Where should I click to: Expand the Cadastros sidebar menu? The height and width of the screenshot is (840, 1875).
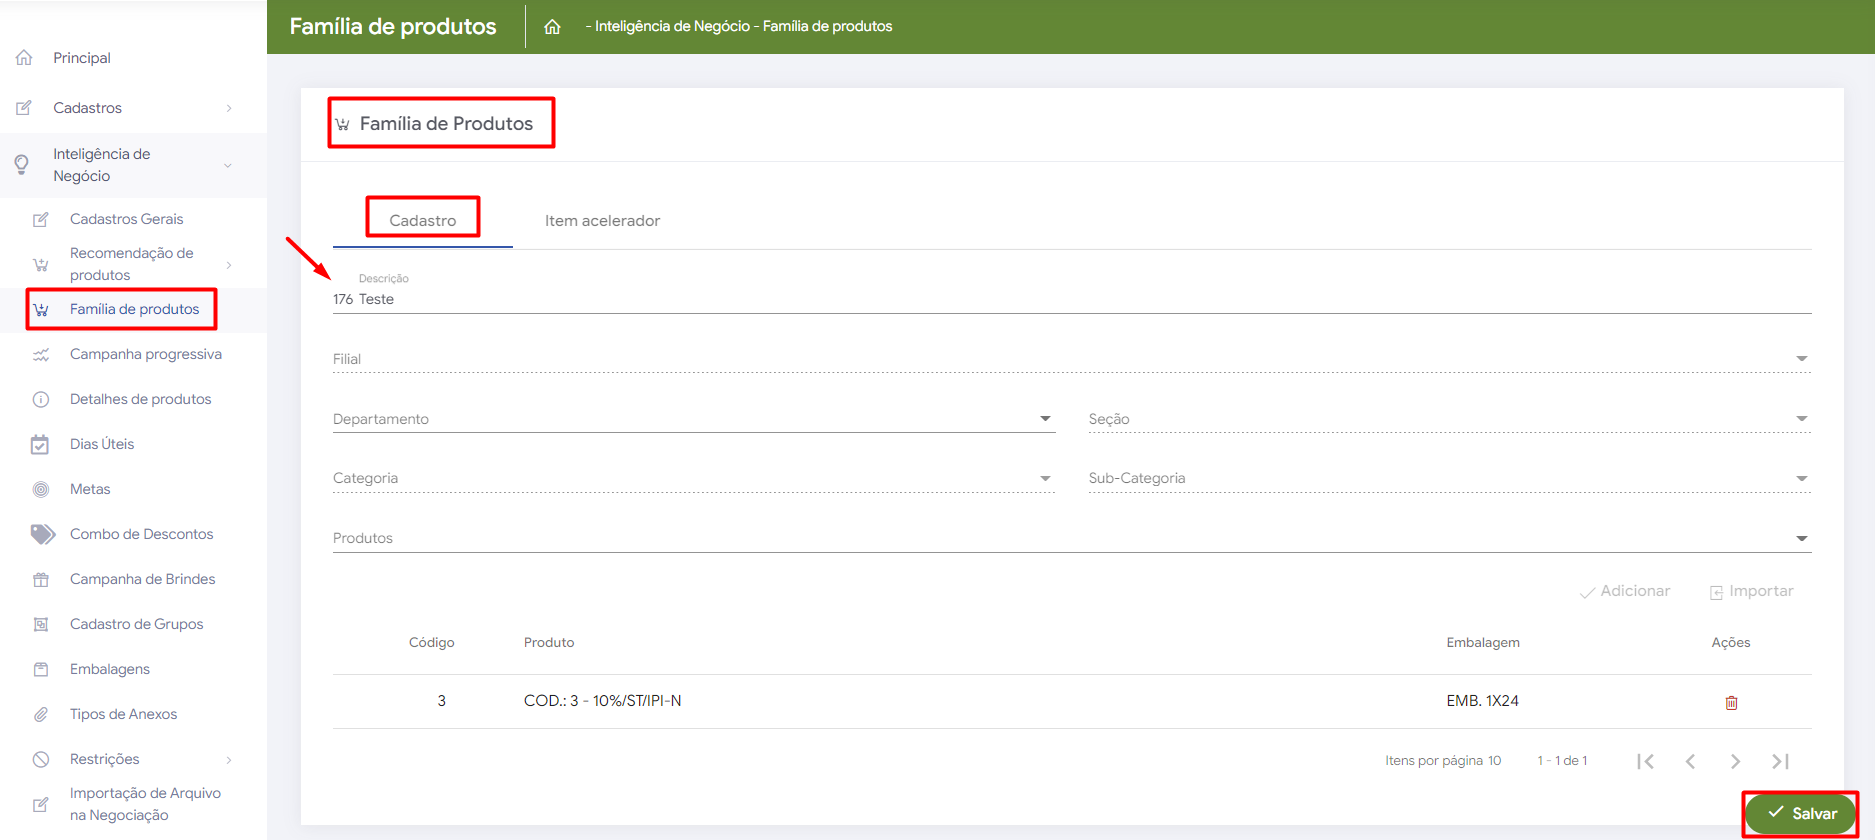click(x=88, y=108)
